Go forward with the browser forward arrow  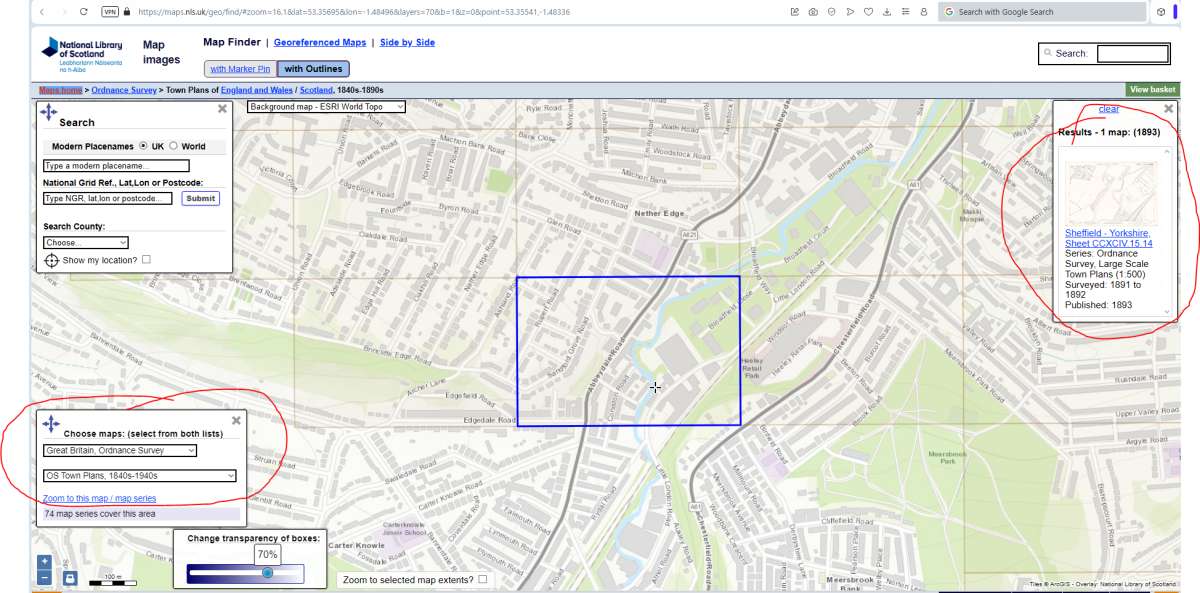[64, 12]
